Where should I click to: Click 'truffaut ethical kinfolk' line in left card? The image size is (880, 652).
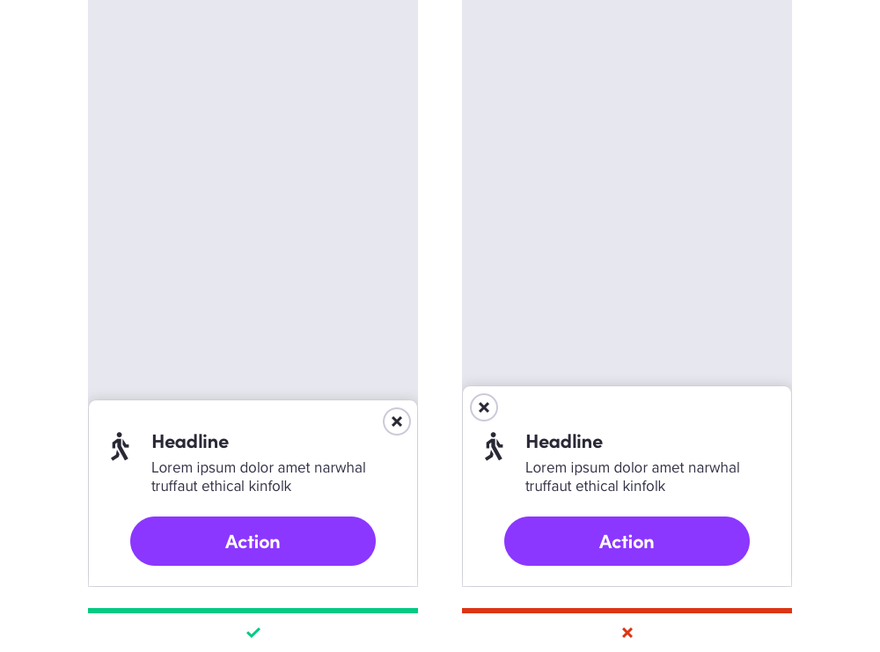221,486
